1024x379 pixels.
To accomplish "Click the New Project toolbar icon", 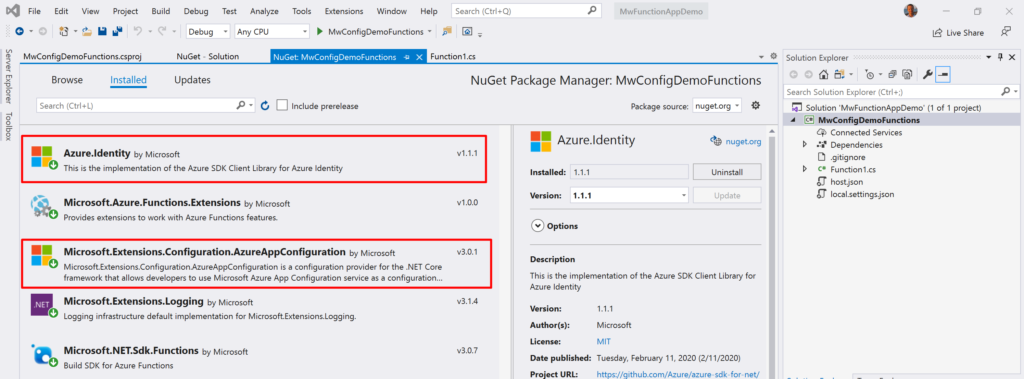I will 63,31.
